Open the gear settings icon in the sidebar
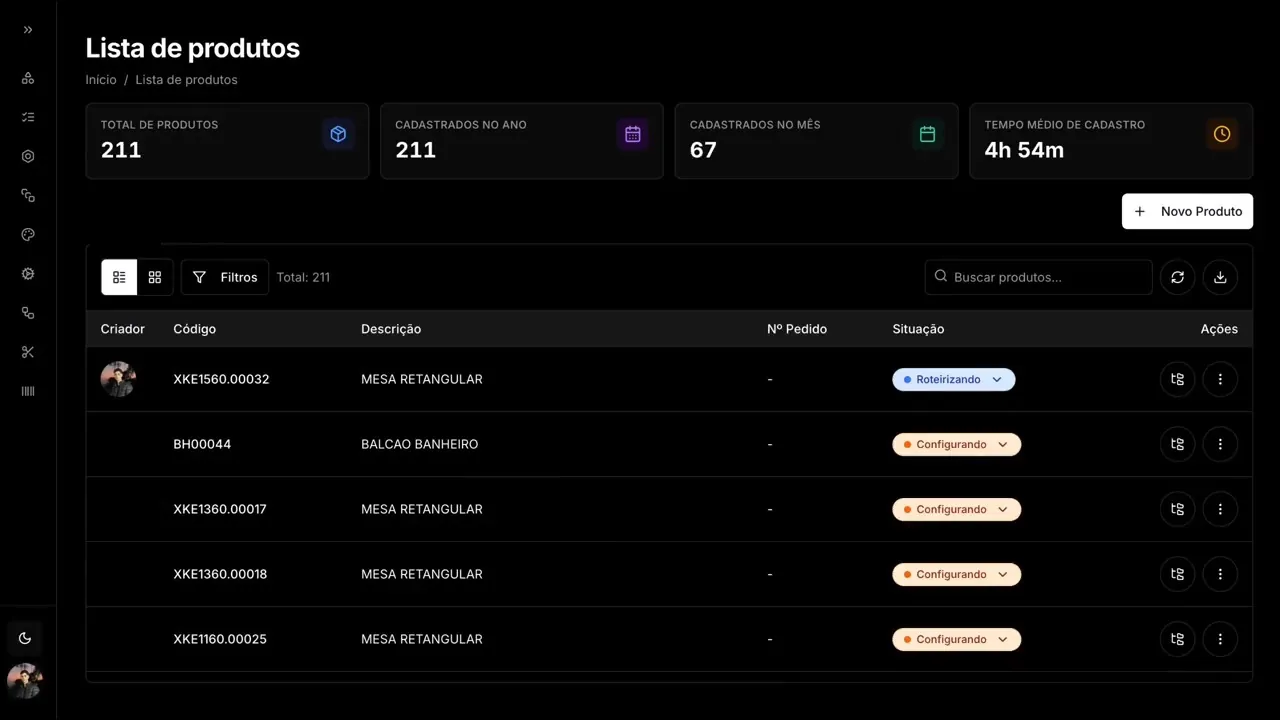Viewport: 1280px width, 720px height. click(28, 274)
